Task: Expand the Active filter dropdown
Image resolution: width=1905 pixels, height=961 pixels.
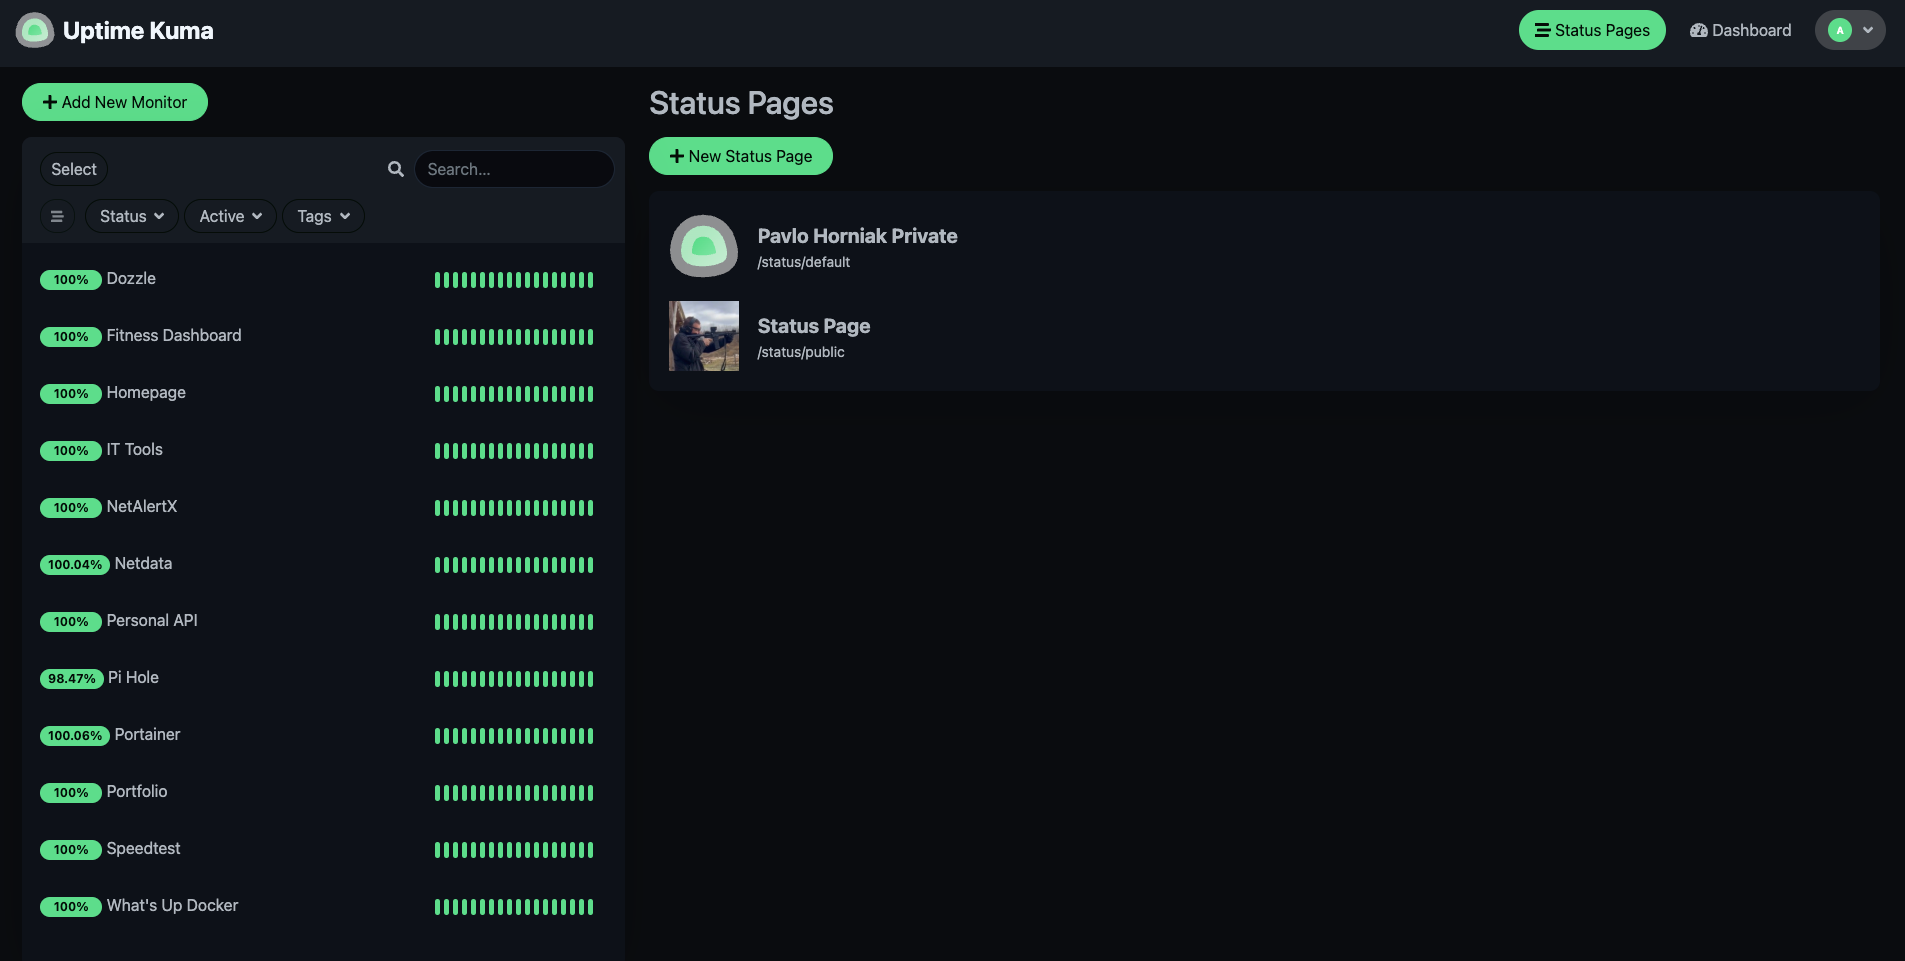Action: click(x=229, y=216)
